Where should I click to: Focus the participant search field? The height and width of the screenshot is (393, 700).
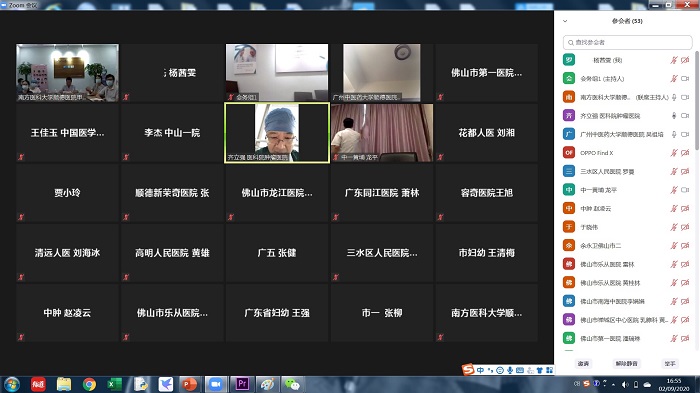click(627, 42)
